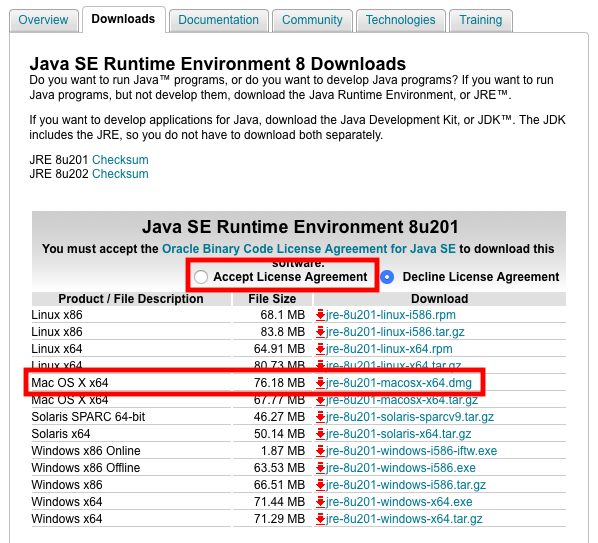Viewport: 598px width, 543px height.
Task: Click the Solaris x64 row label
Action: (x=61, y=434)
